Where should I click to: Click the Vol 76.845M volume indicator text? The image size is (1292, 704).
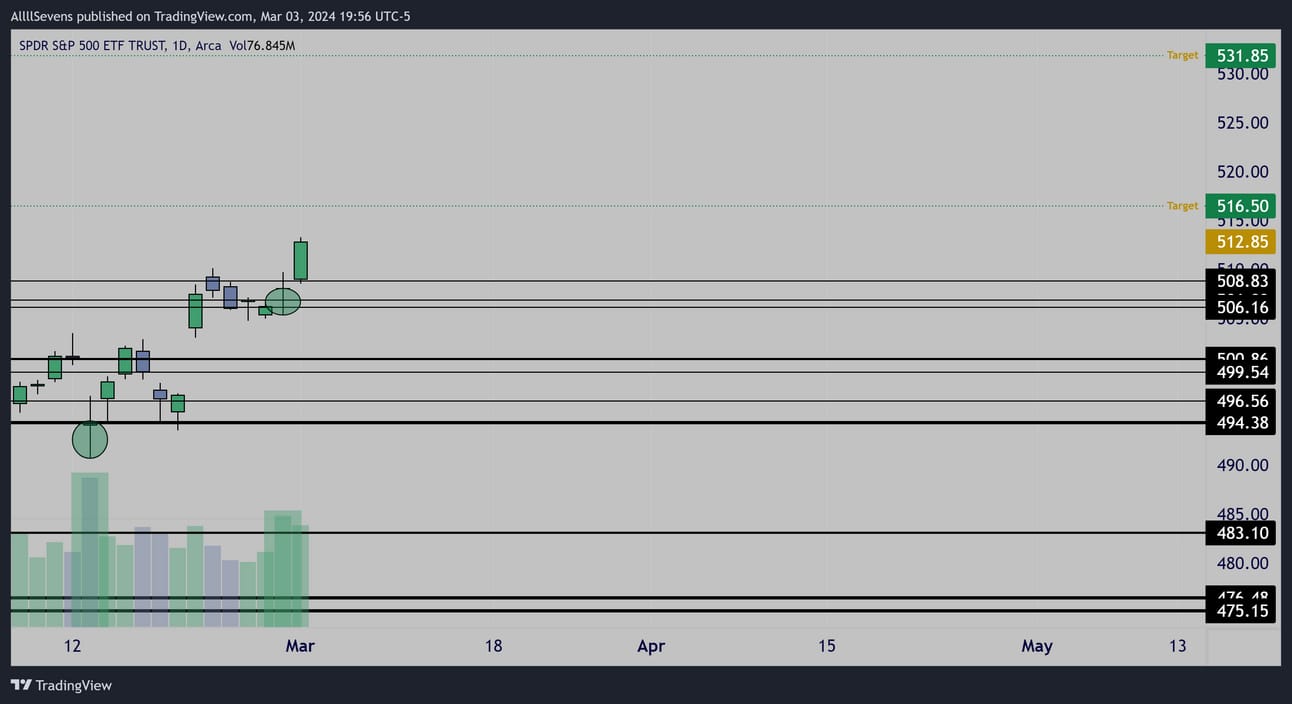(x=264, y=46)
